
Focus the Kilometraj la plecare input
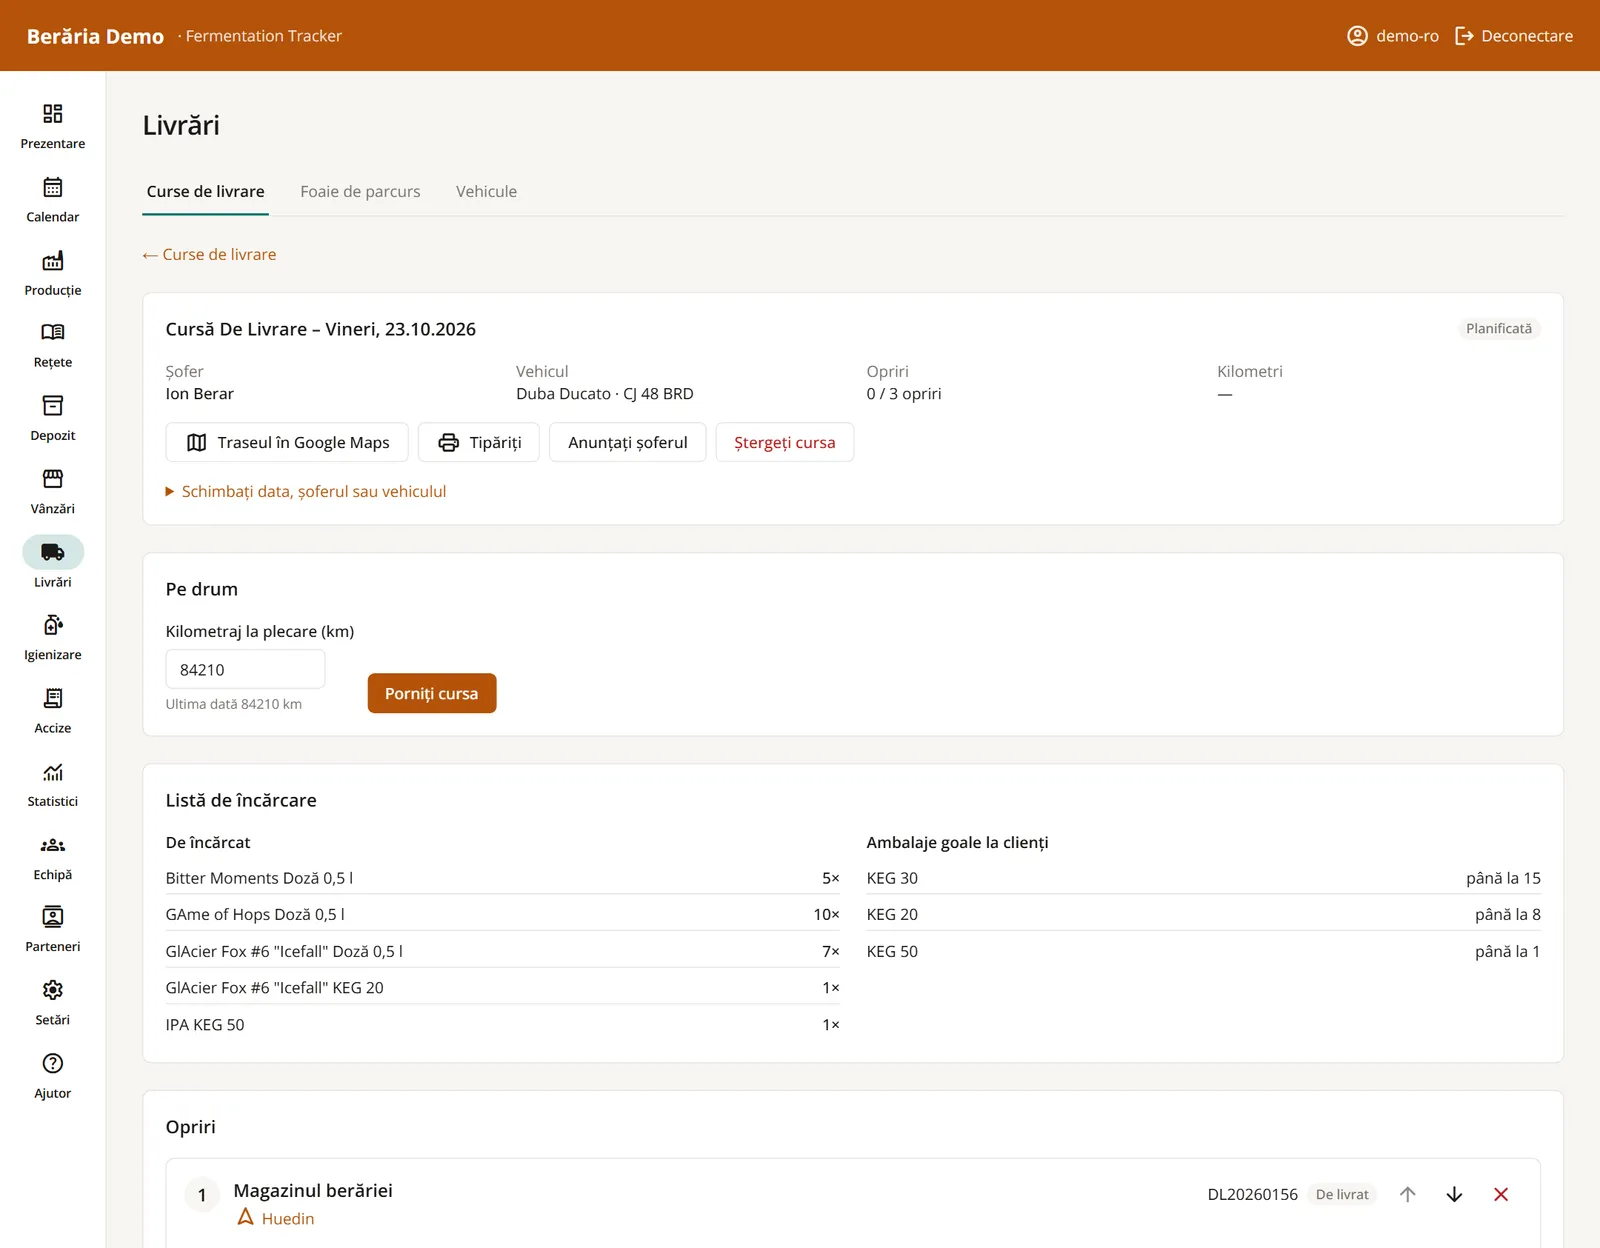coord(246,669)
